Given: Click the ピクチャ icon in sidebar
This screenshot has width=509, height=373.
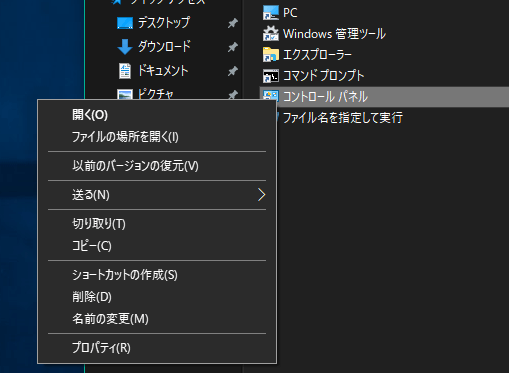Looking at the screenshot, I should click(125, 94).
